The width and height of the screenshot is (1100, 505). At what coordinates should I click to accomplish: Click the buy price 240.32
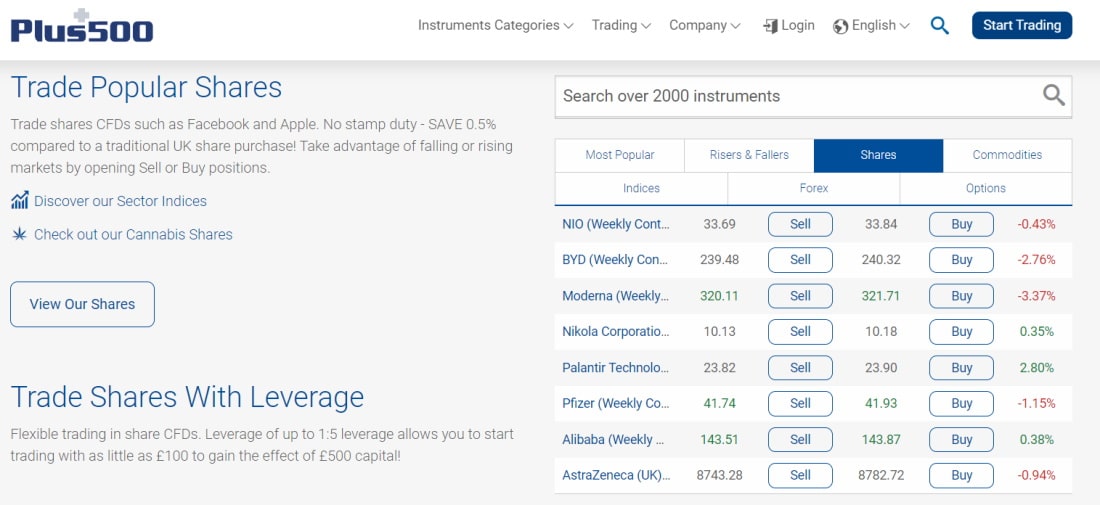click(880, 260)
